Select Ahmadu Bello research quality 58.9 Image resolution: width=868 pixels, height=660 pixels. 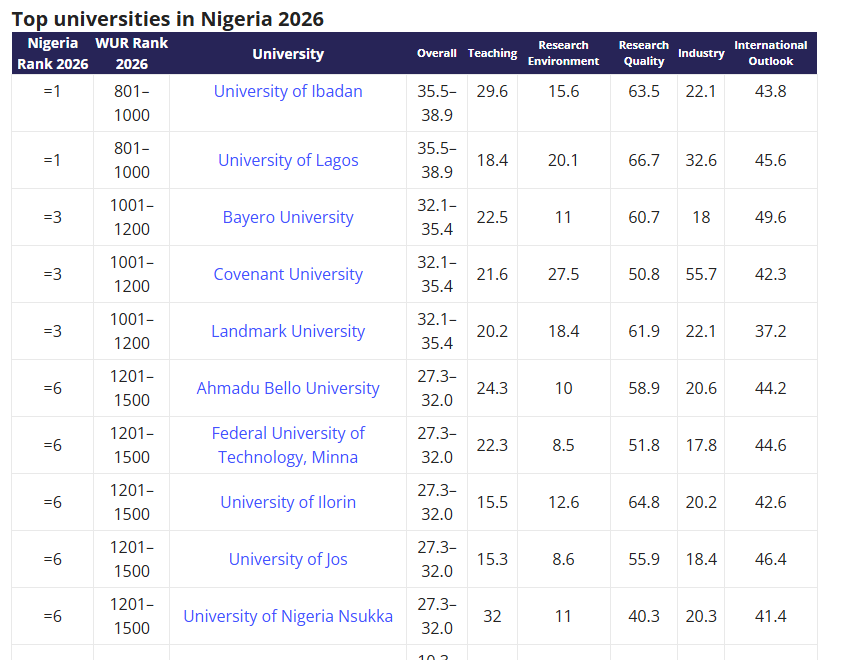pos(644,388)
